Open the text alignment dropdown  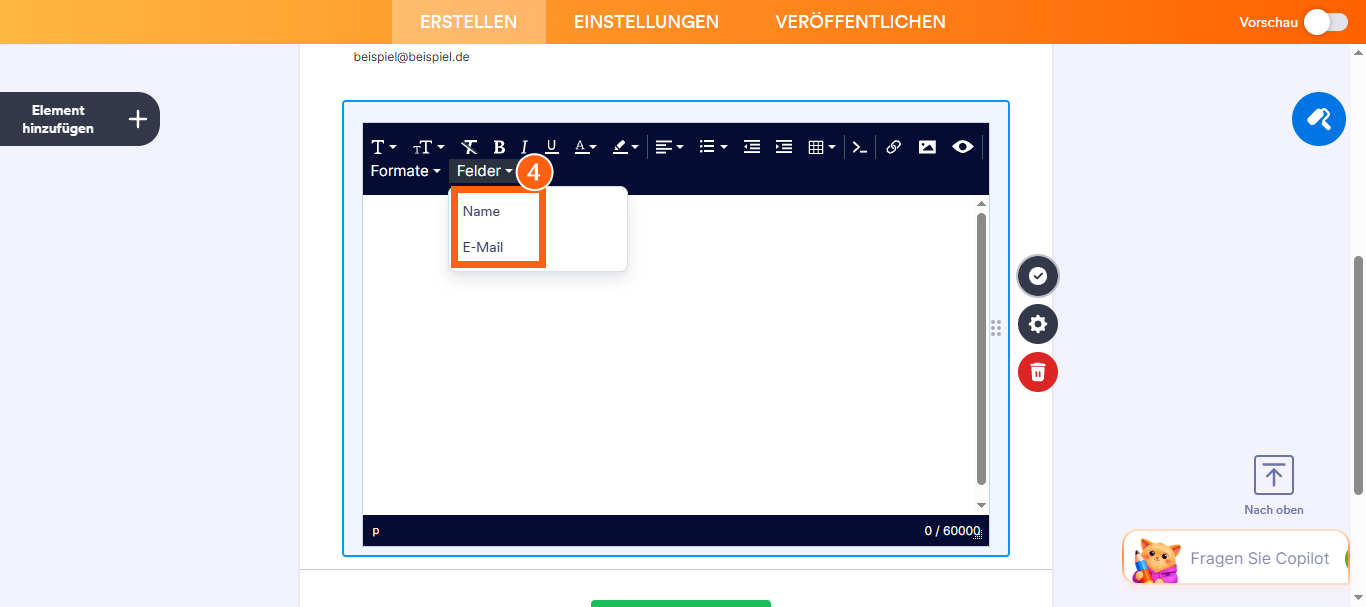coord(669,147)
